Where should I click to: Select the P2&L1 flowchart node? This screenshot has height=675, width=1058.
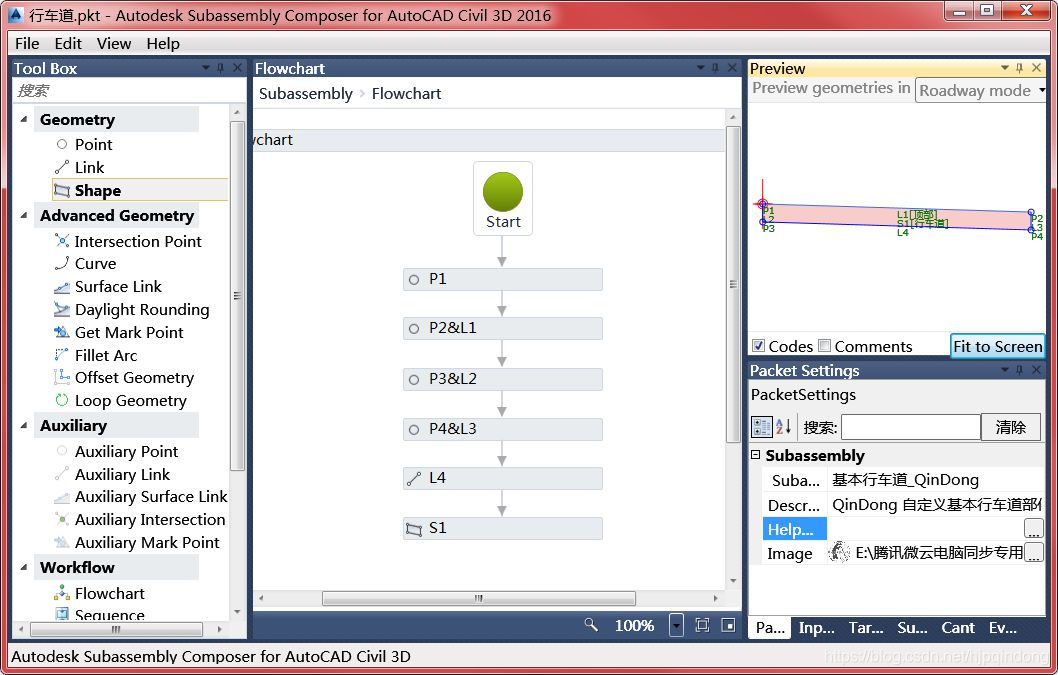point(503,328)
